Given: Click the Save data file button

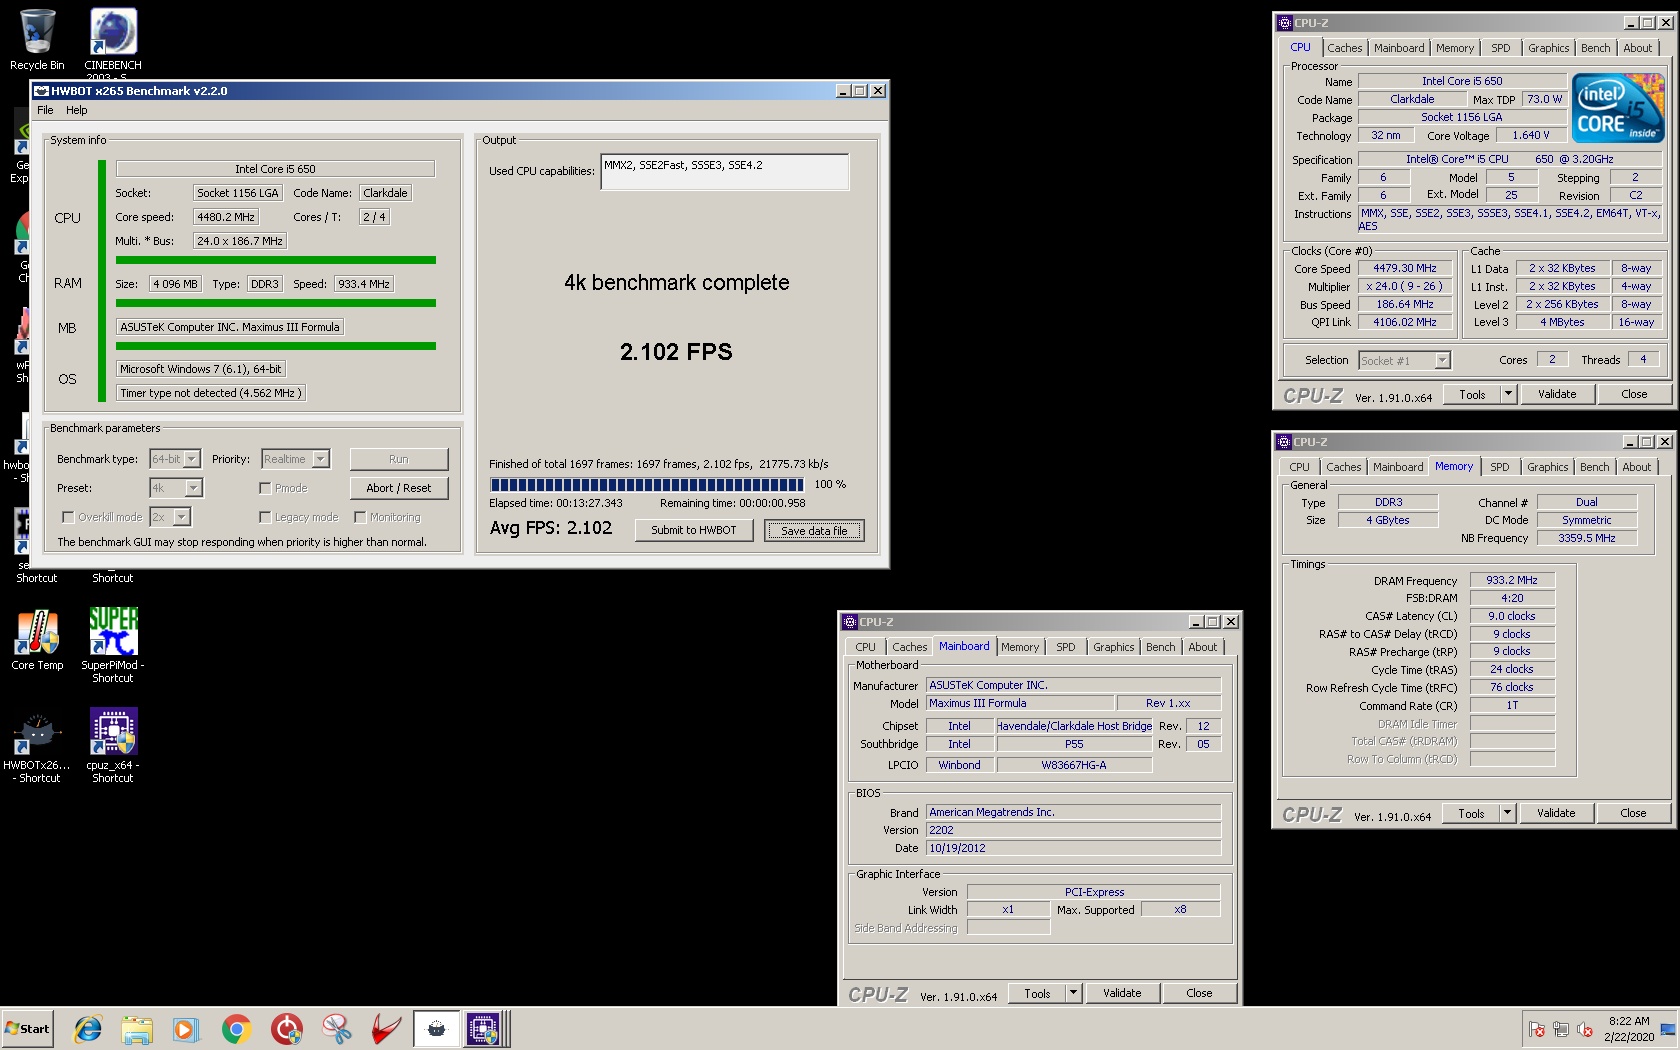Looking at the screenshot, I should (x=814, y=531).
